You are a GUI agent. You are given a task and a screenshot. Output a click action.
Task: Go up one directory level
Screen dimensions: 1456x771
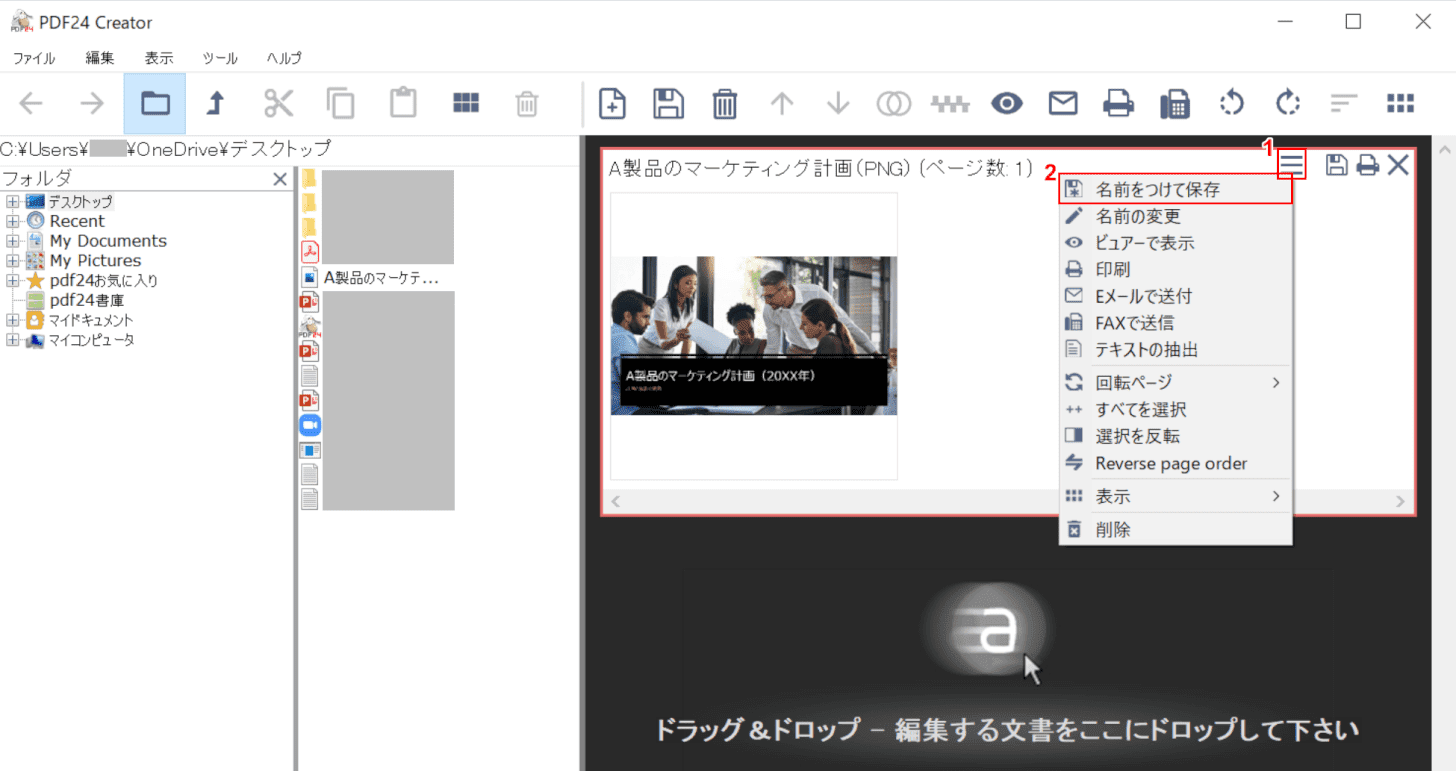tap(216, 103)
